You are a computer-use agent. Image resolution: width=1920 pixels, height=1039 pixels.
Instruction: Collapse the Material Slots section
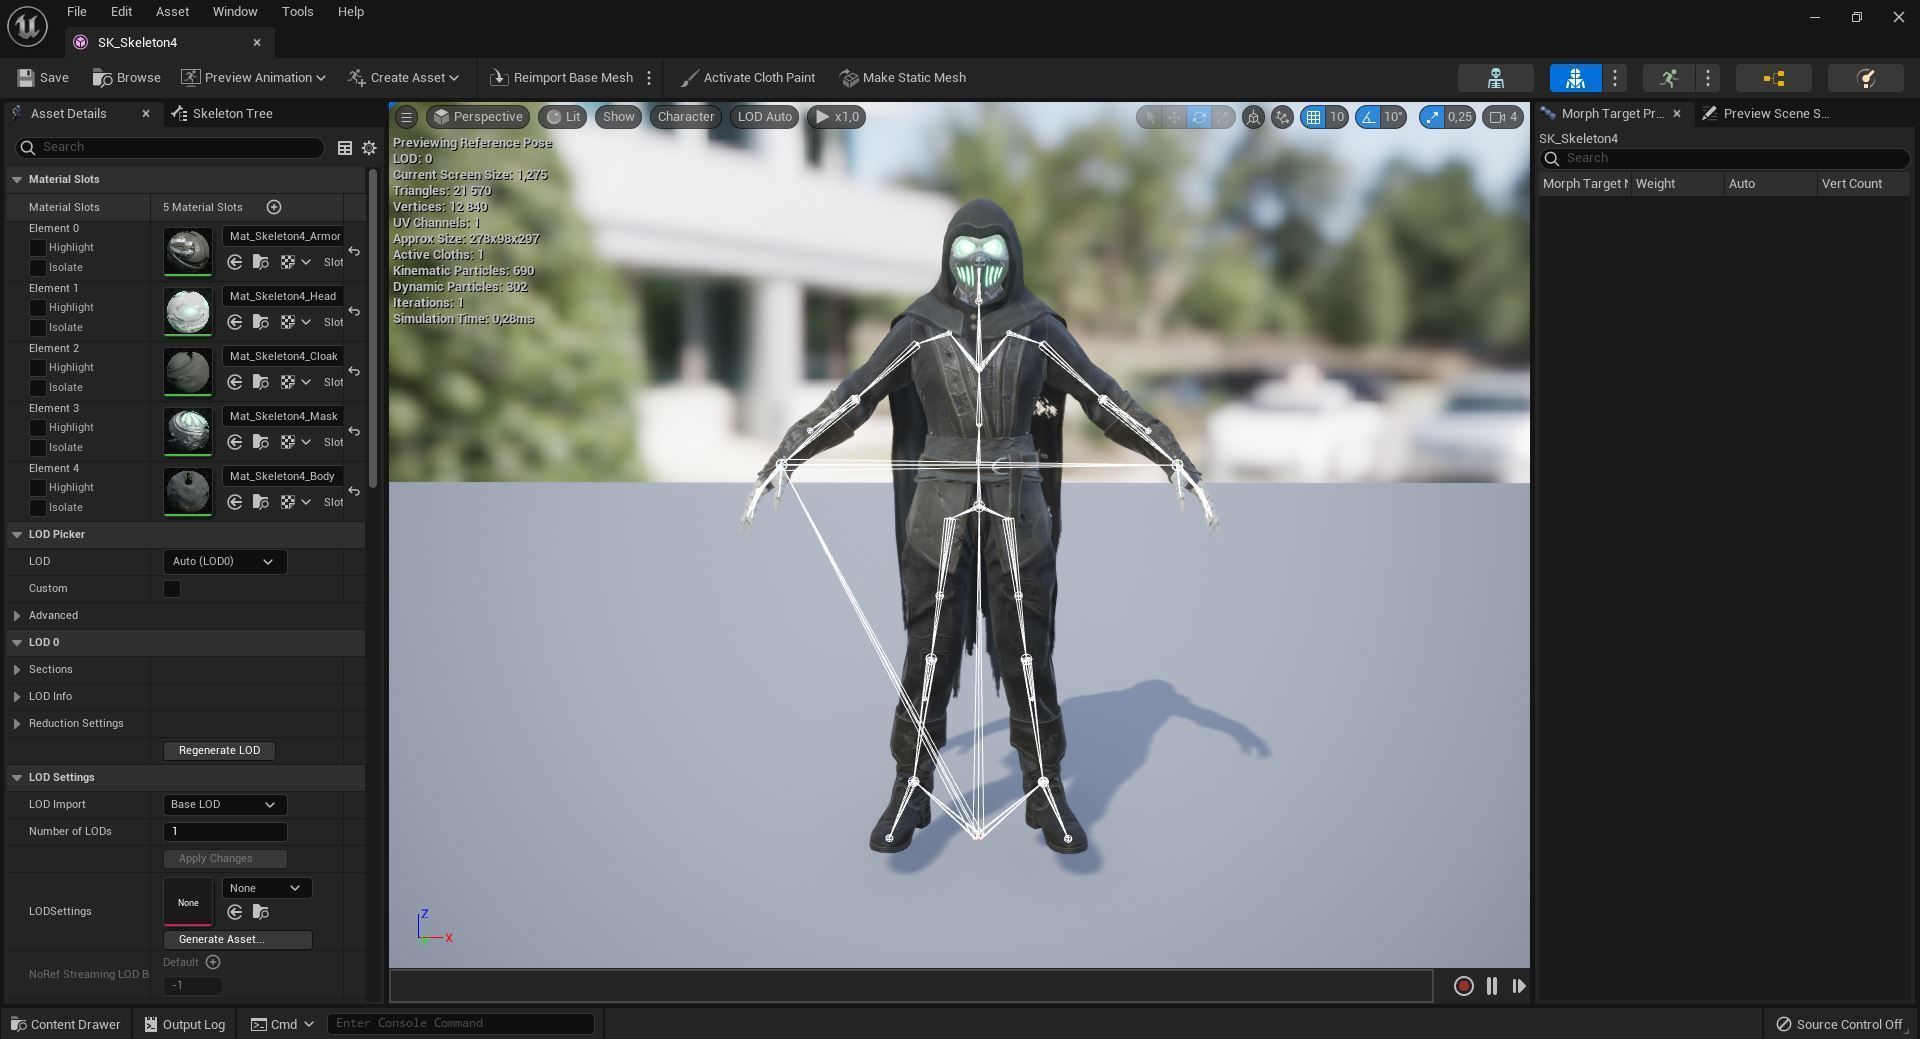(17, 180)
